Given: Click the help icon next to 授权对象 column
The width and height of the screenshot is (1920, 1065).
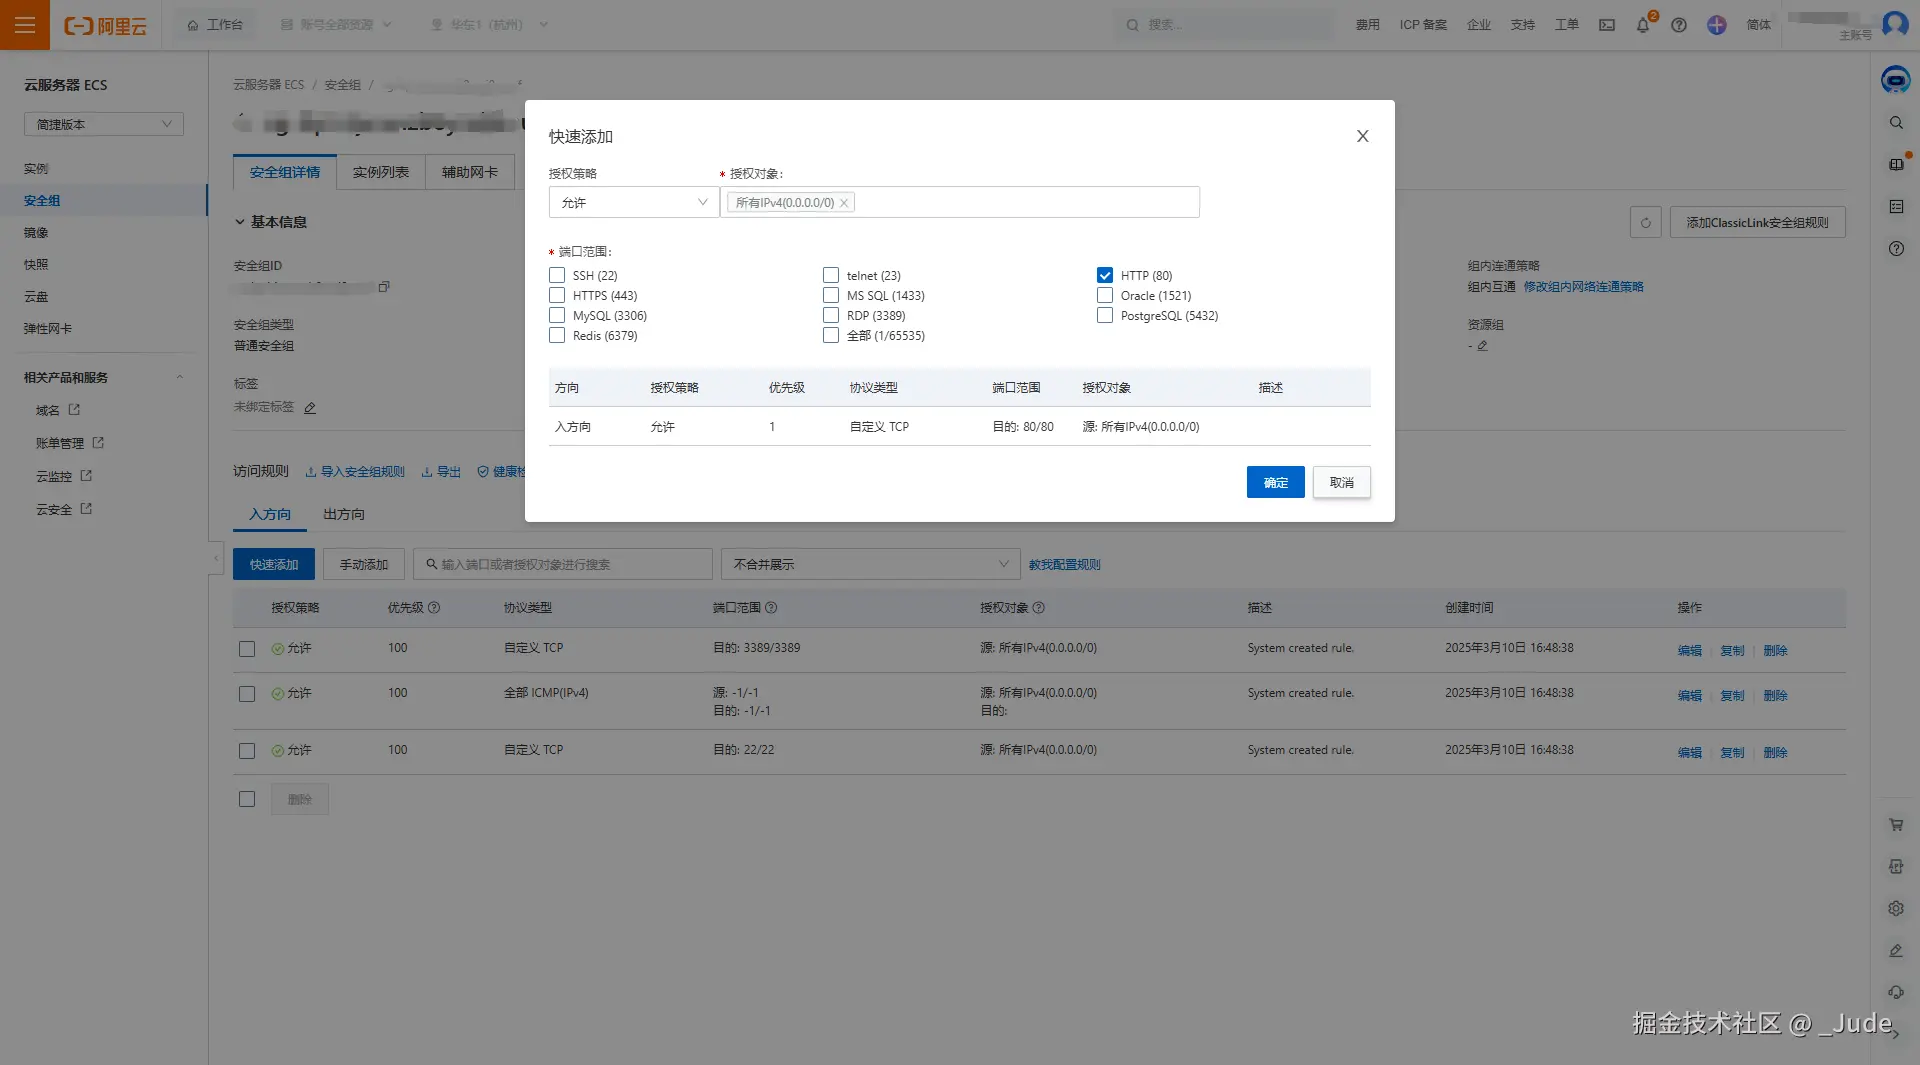Looking at the screenshot, I should [x=1039, y=608].
